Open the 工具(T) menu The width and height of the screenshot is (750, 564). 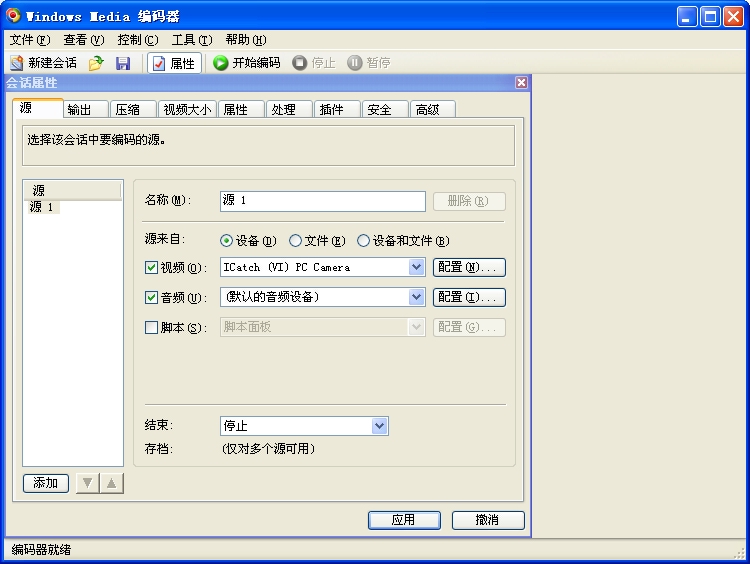coord(192,40)
